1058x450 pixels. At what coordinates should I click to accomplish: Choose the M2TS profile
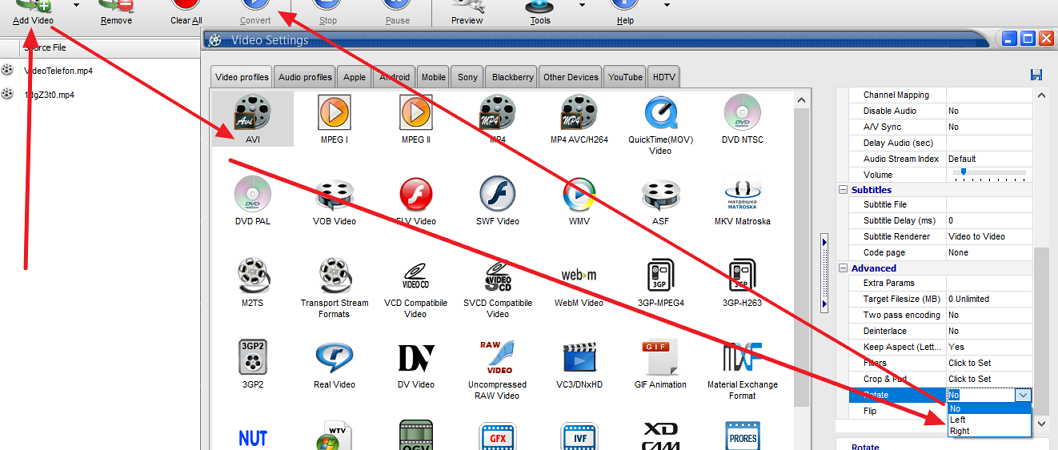[253, 283]
